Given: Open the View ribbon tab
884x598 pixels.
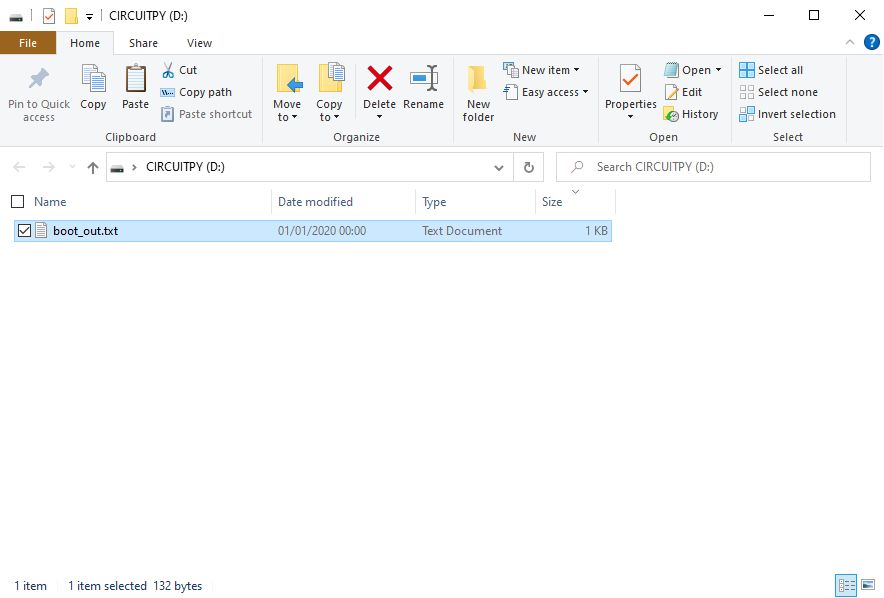Looking at the screenshot, I should (x=199, y=43).
